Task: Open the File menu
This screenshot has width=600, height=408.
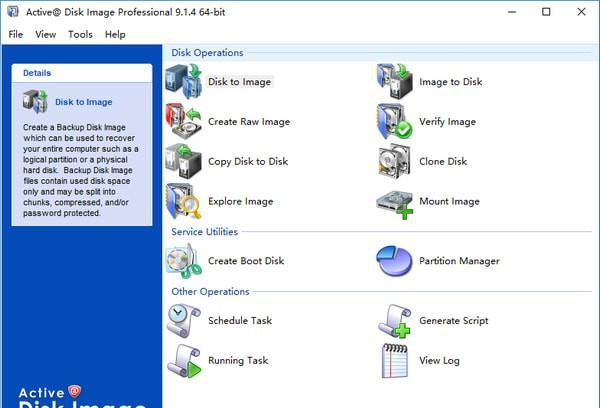Action: pyautogui.click(x=16, y=34)
